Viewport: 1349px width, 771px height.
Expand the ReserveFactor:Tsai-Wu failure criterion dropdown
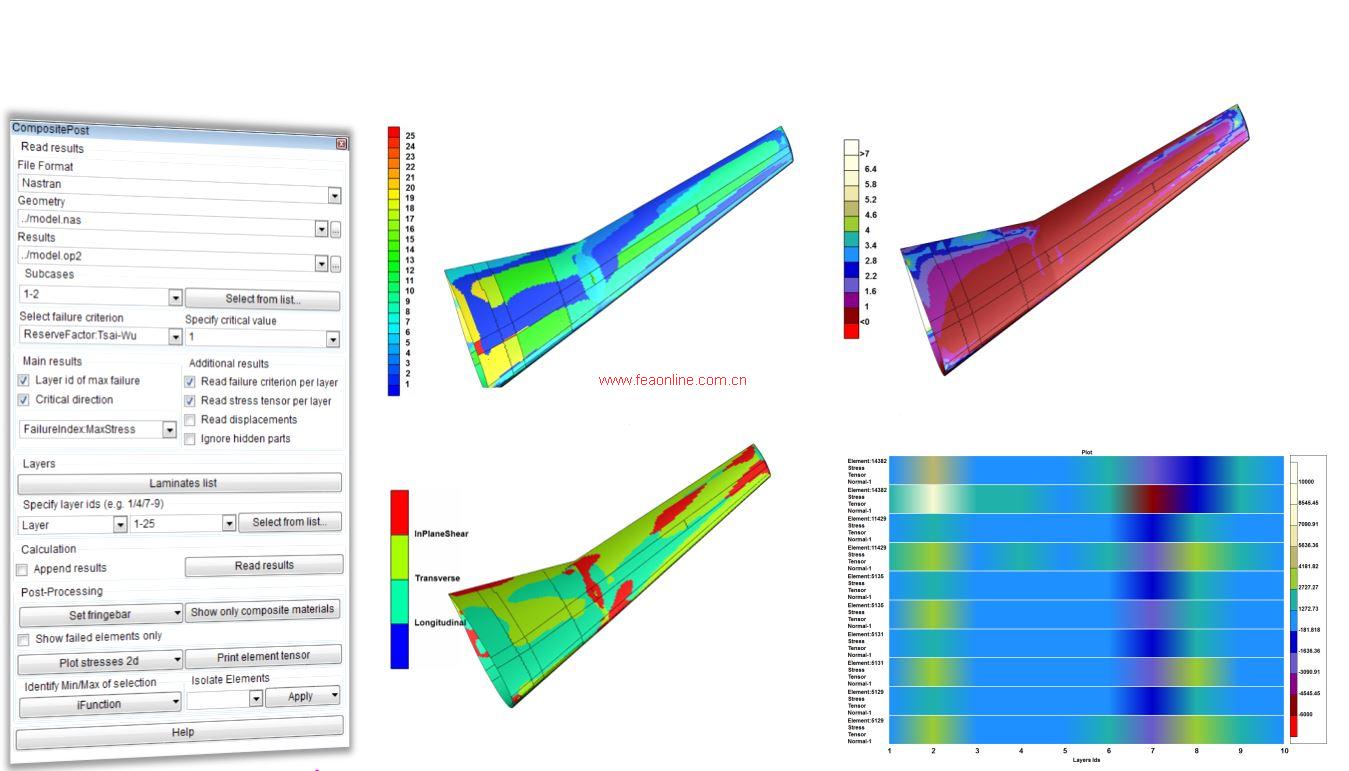pyautogui.click(x=175, y=336)
